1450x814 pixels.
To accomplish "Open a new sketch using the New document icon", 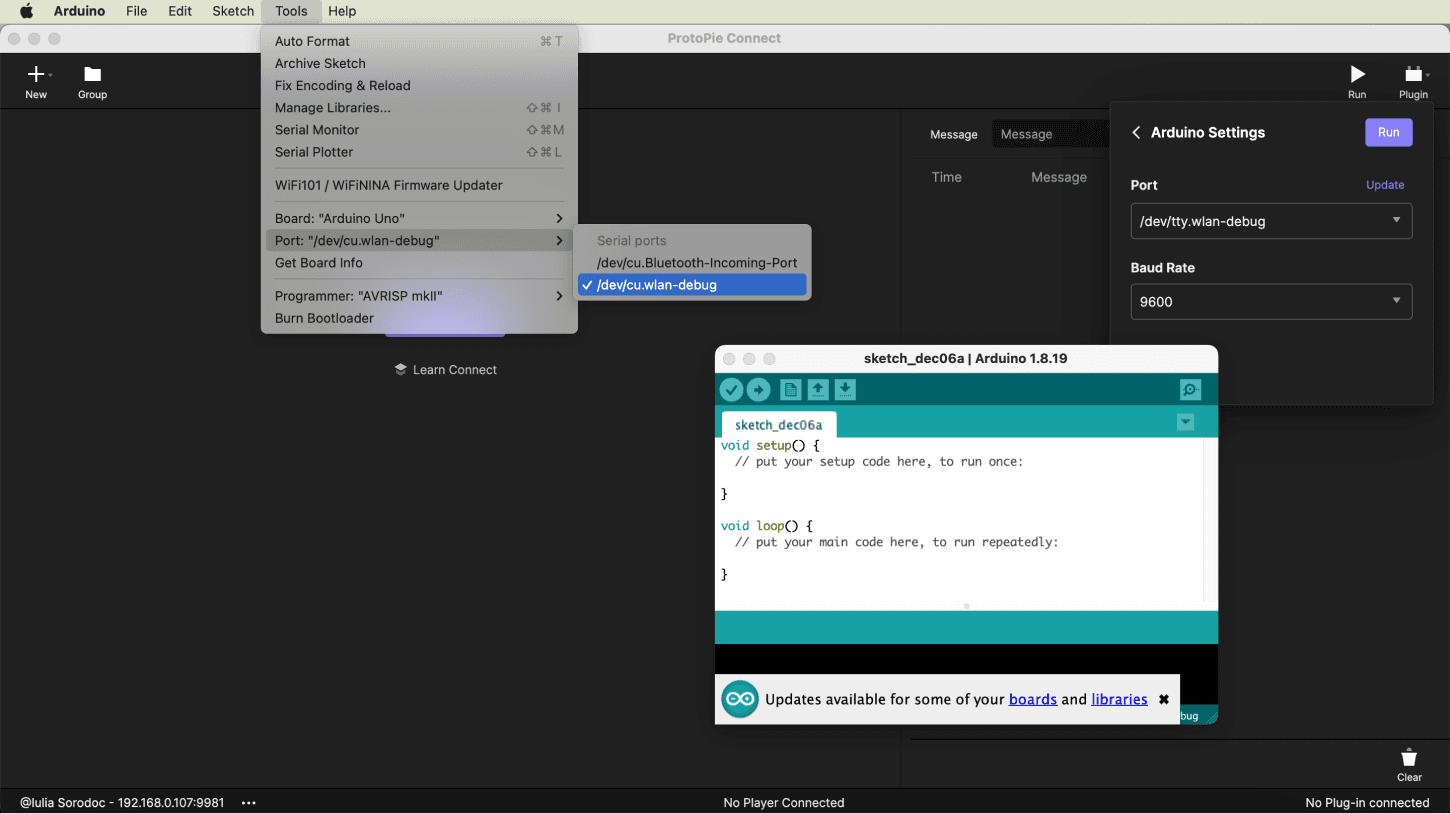I will (789, 389).
